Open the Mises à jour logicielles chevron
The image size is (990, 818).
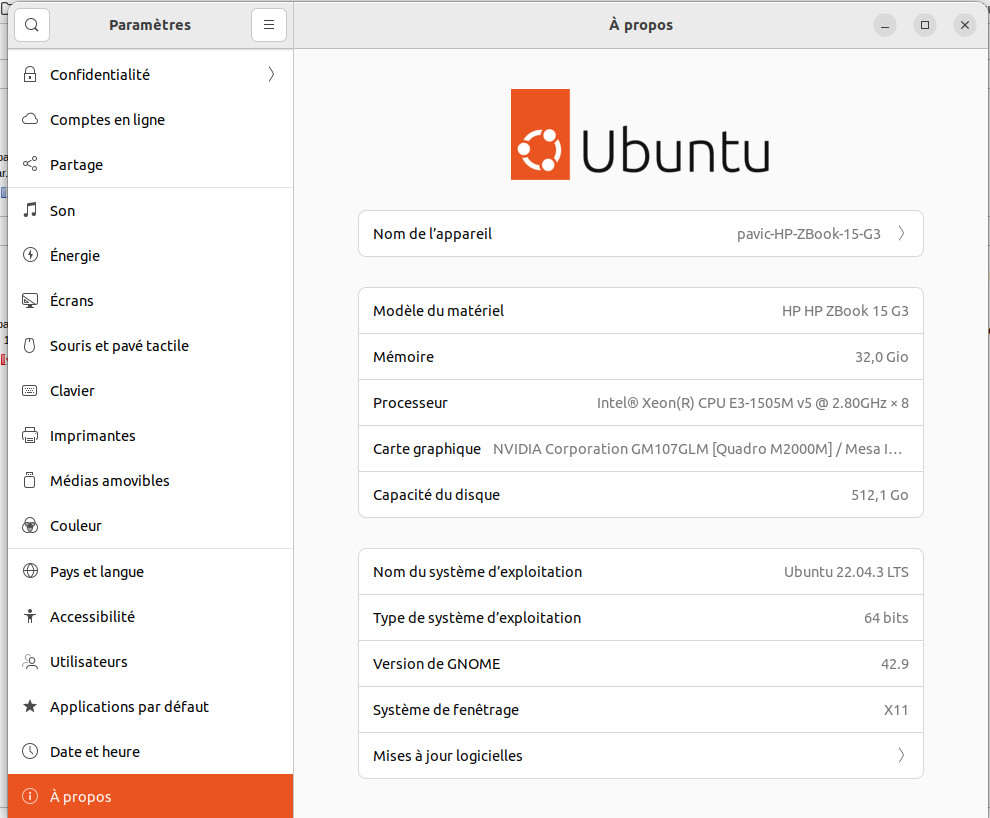click(x=901, y=756)
